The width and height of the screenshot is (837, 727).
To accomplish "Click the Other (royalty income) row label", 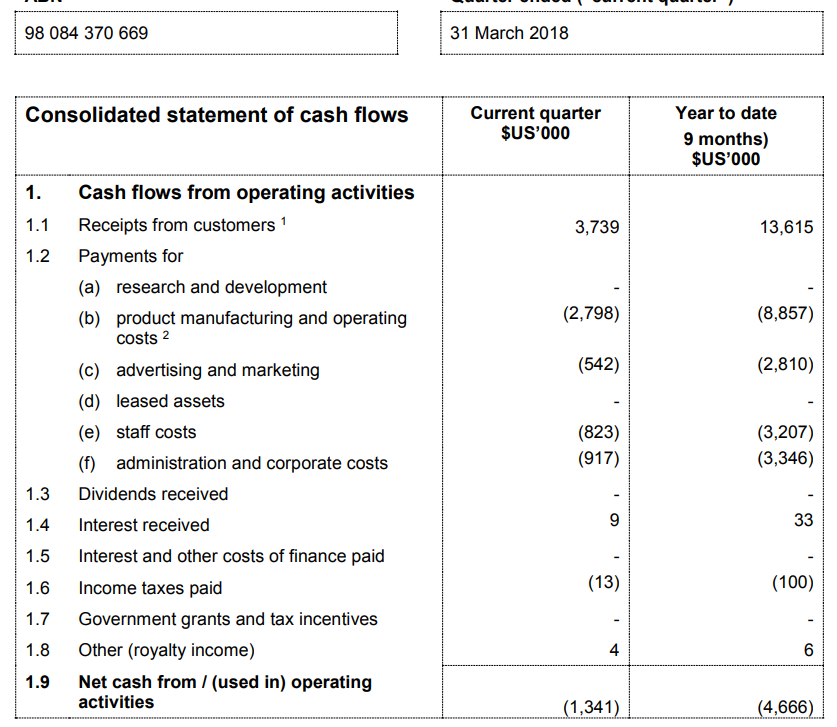I will click(167, 650).
